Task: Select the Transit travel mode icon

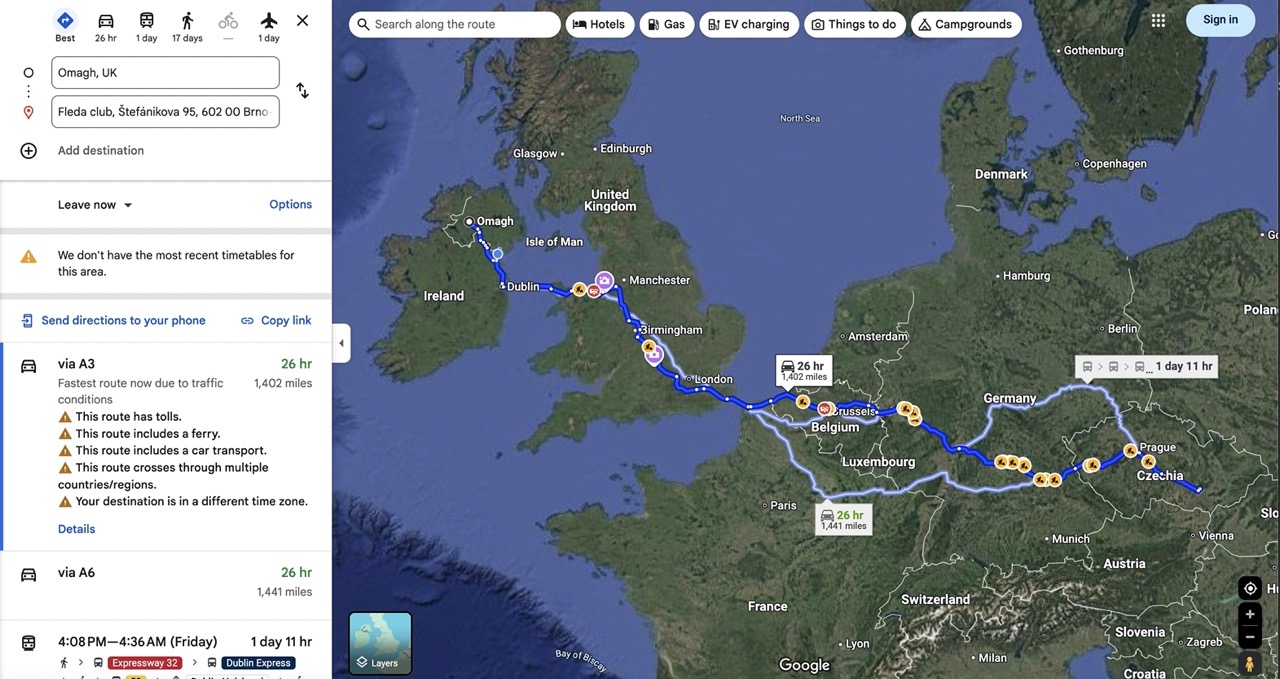Action: (x=147, y=21)
